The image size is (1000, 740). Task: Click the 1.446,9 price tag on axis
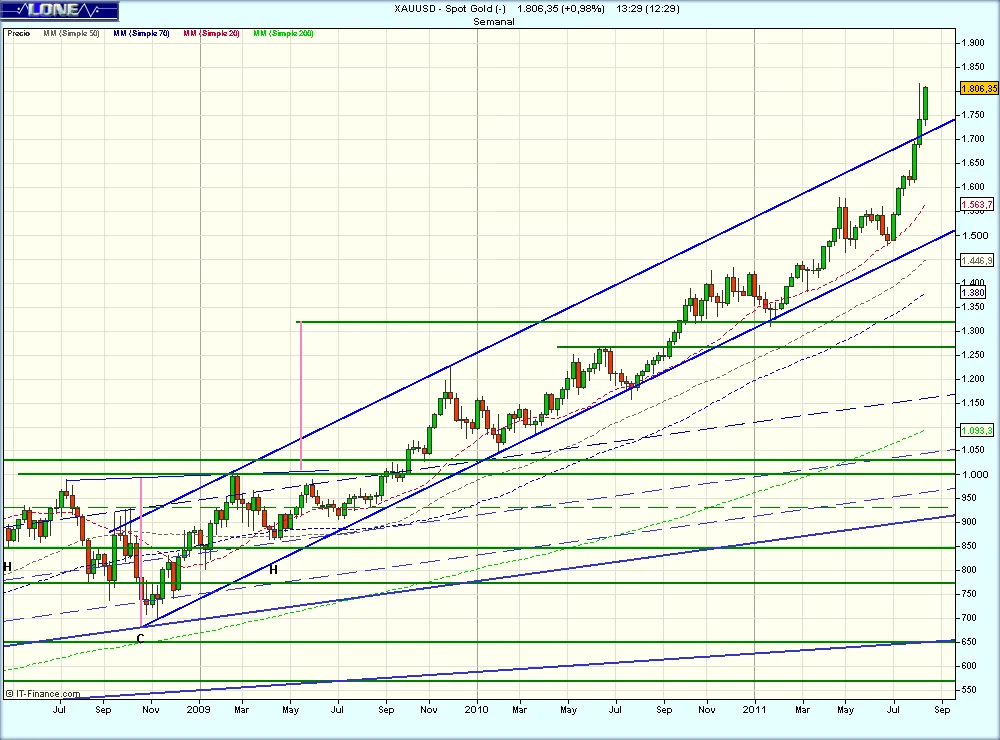coord(976,260)
